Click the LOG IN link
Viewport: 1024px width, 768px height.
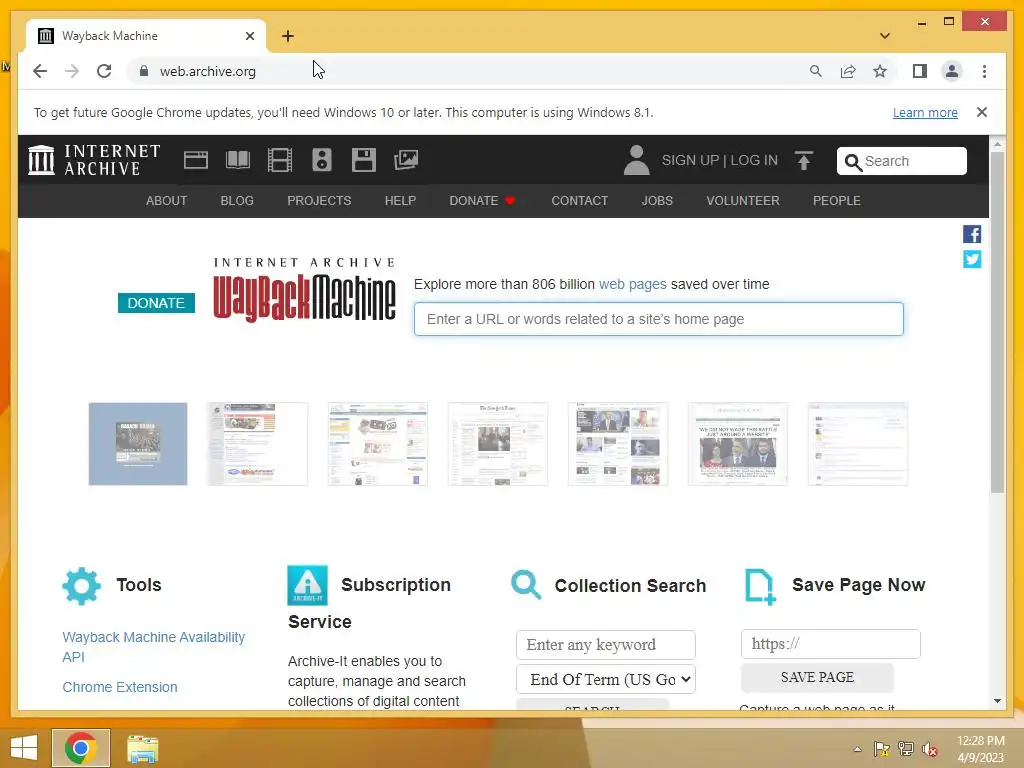754,161
